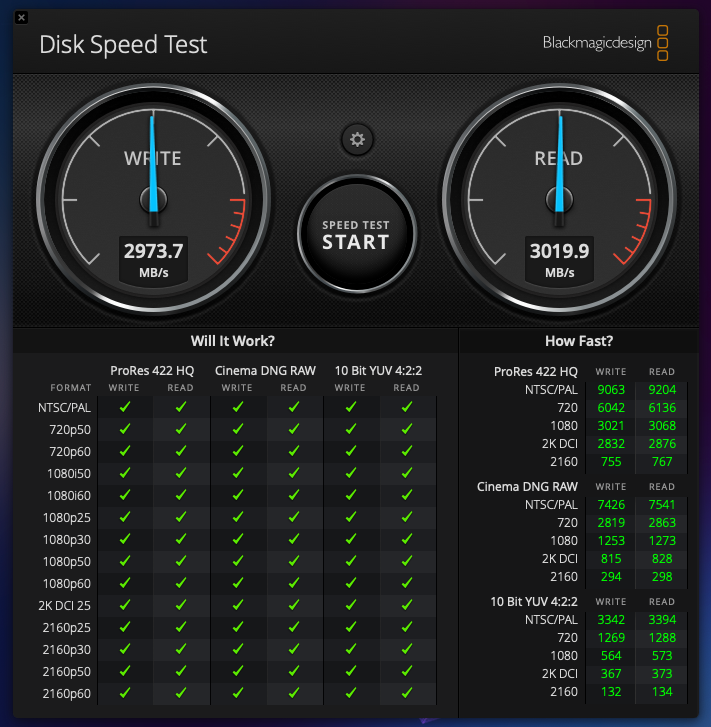Click 1080i60 10 Bit YUV write checkmark
This screenshot has width=711, height=727.
[350, 495]
